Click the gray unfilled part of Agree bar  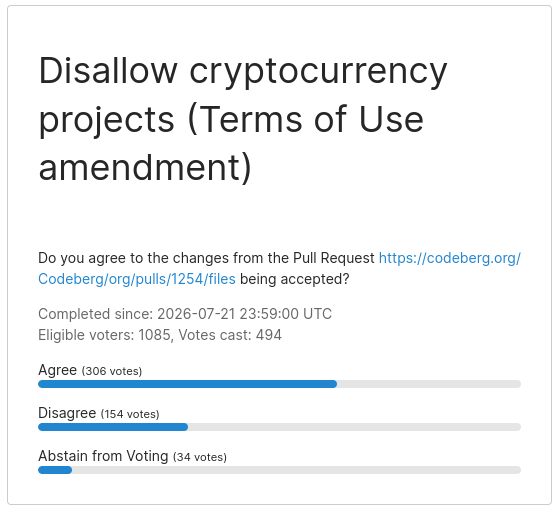[x=429, y=384]
